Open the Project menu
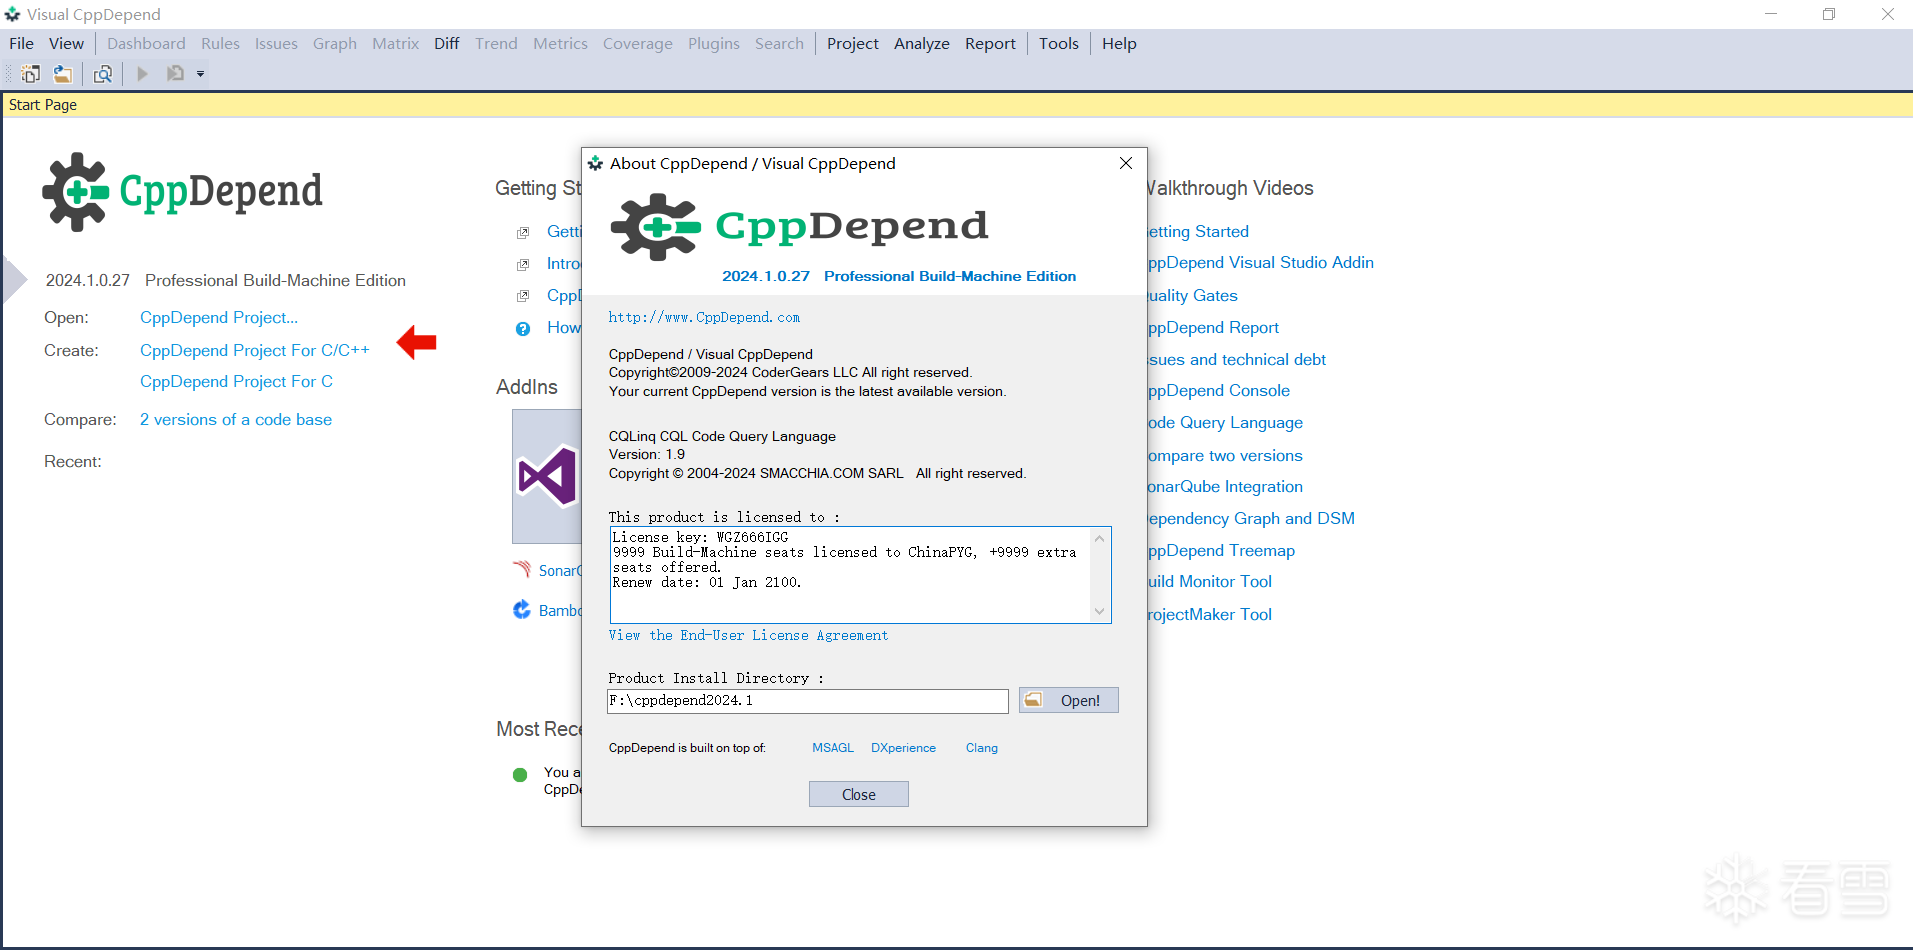The width and height of the screenshot is (1913, 950). click(853, 44)
